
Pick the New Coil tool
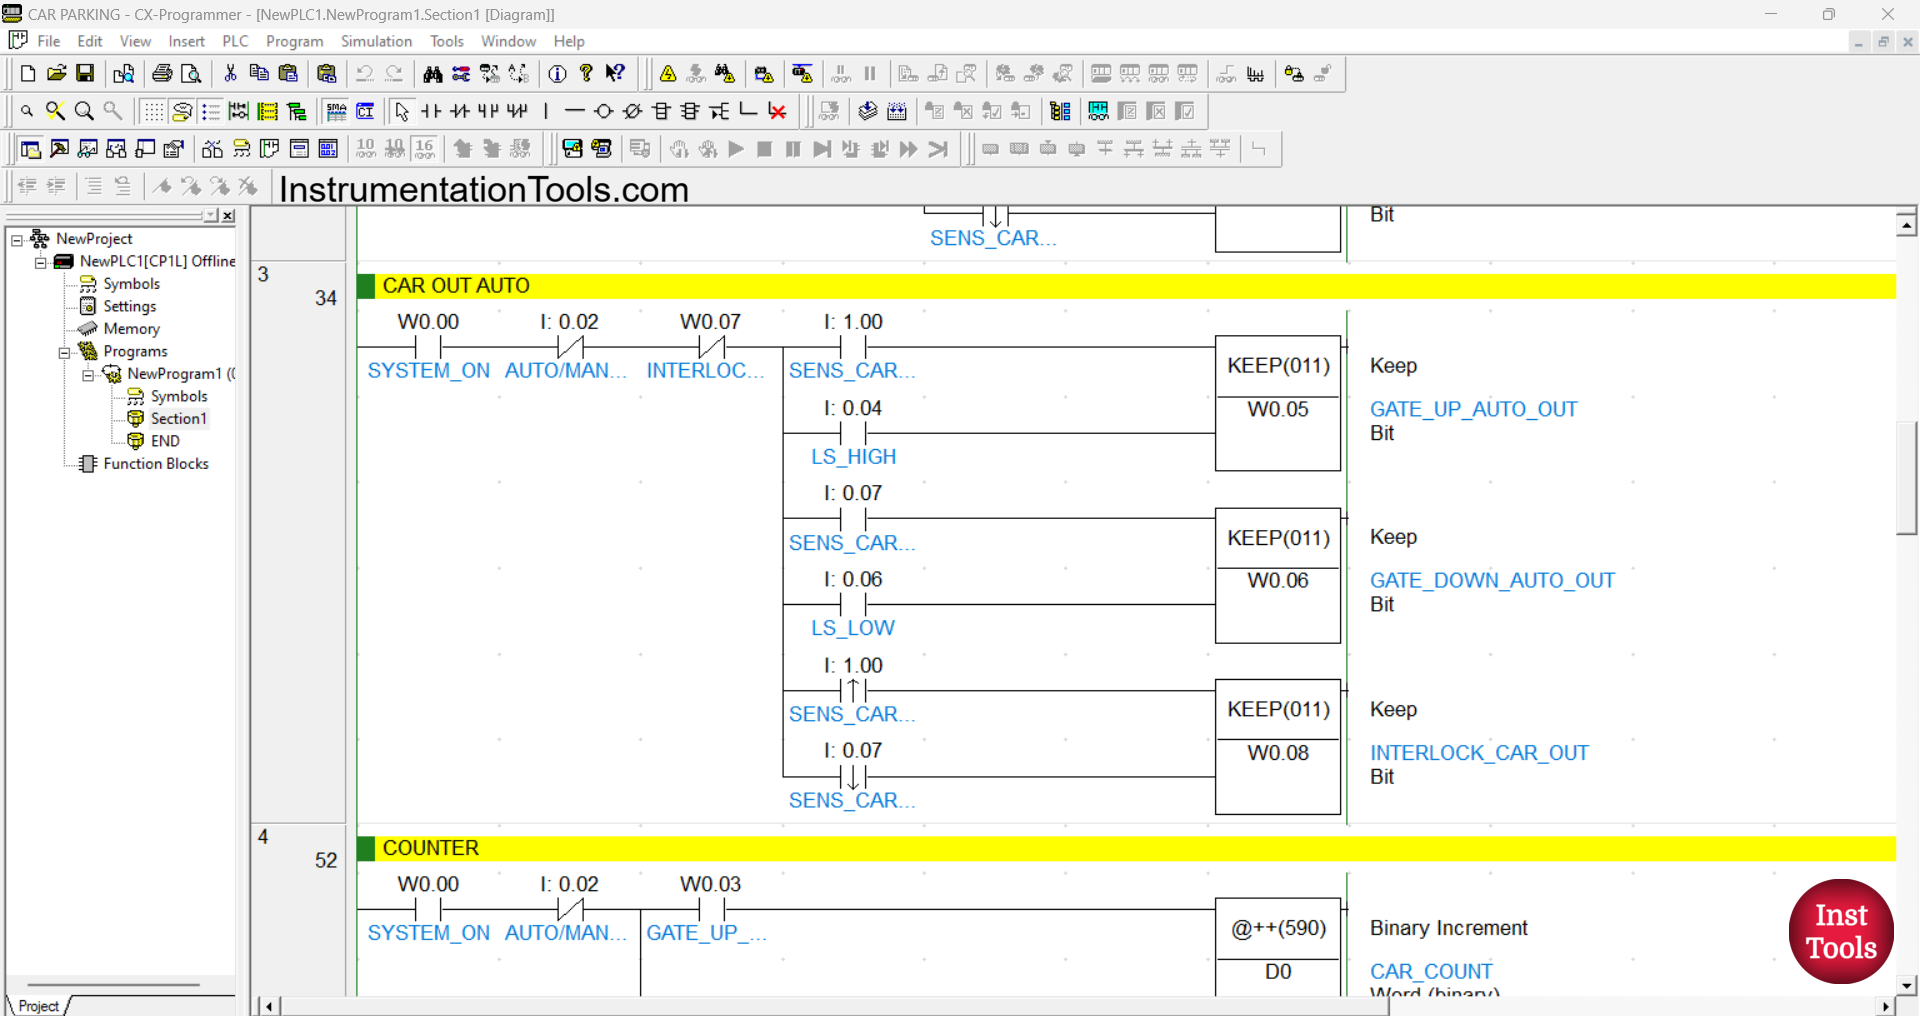pyautogui.click(x=603, y=111)
